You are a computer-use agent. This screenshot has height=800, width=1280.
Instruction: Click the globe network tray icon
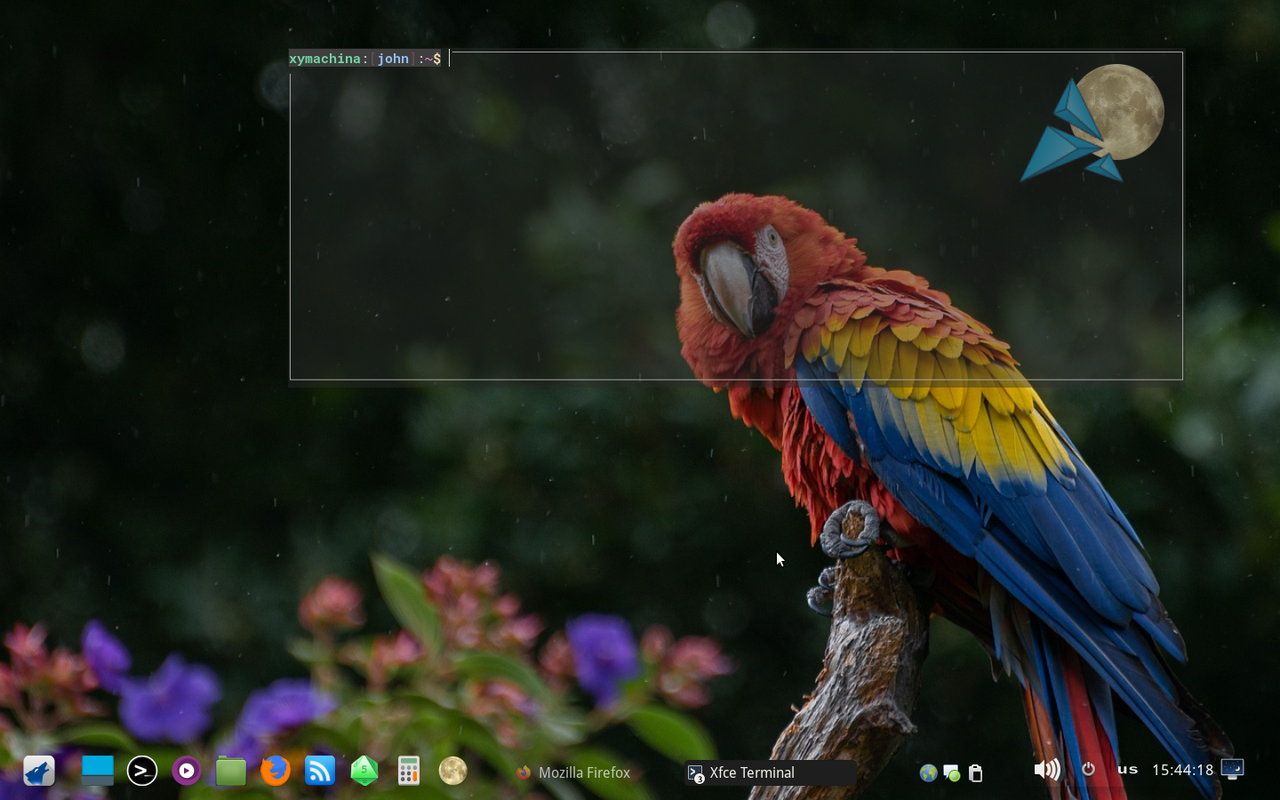click(x=928, y=773)
